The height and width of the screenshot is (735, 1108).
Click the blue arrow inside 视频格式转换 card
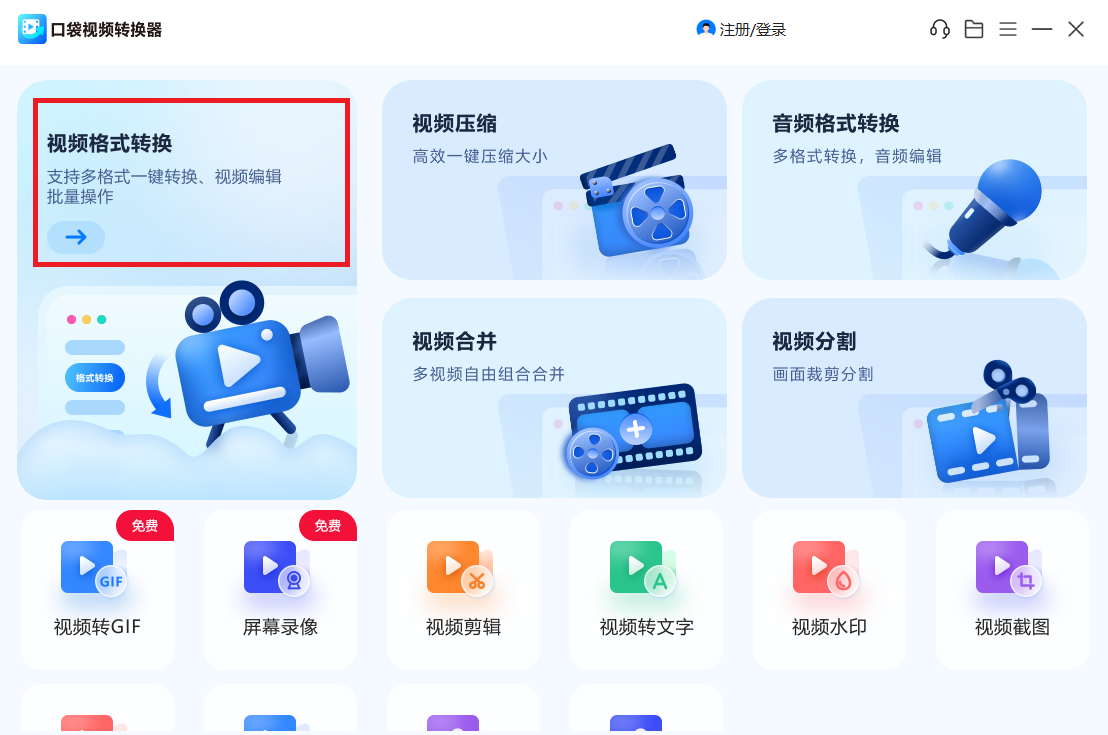pos(76,238)
